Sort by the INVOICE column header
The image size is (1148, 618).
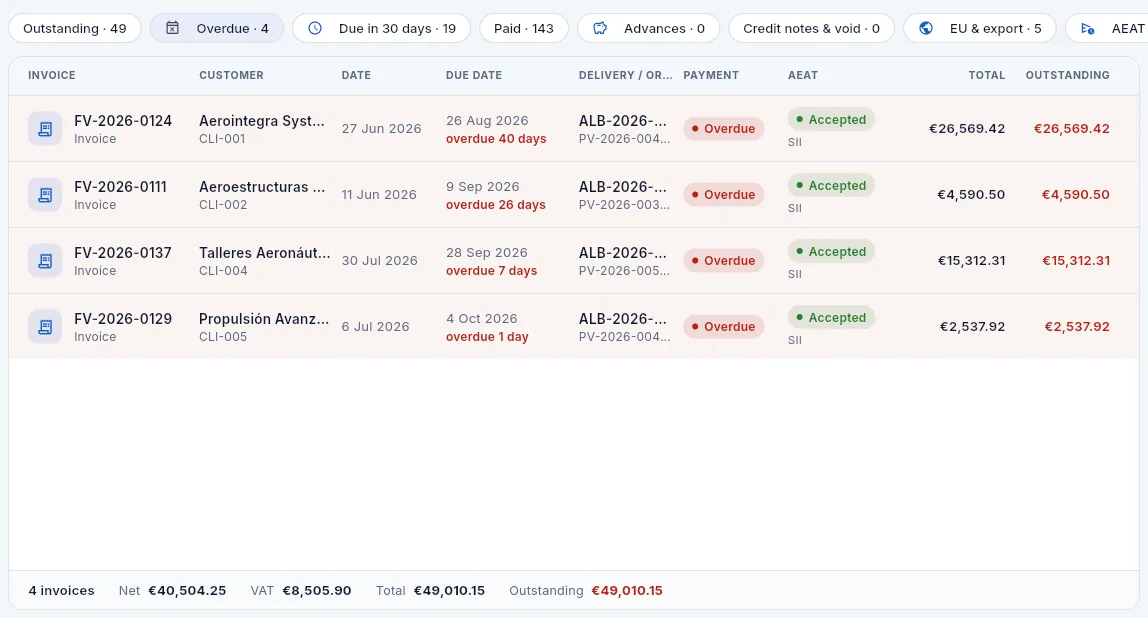52,75
